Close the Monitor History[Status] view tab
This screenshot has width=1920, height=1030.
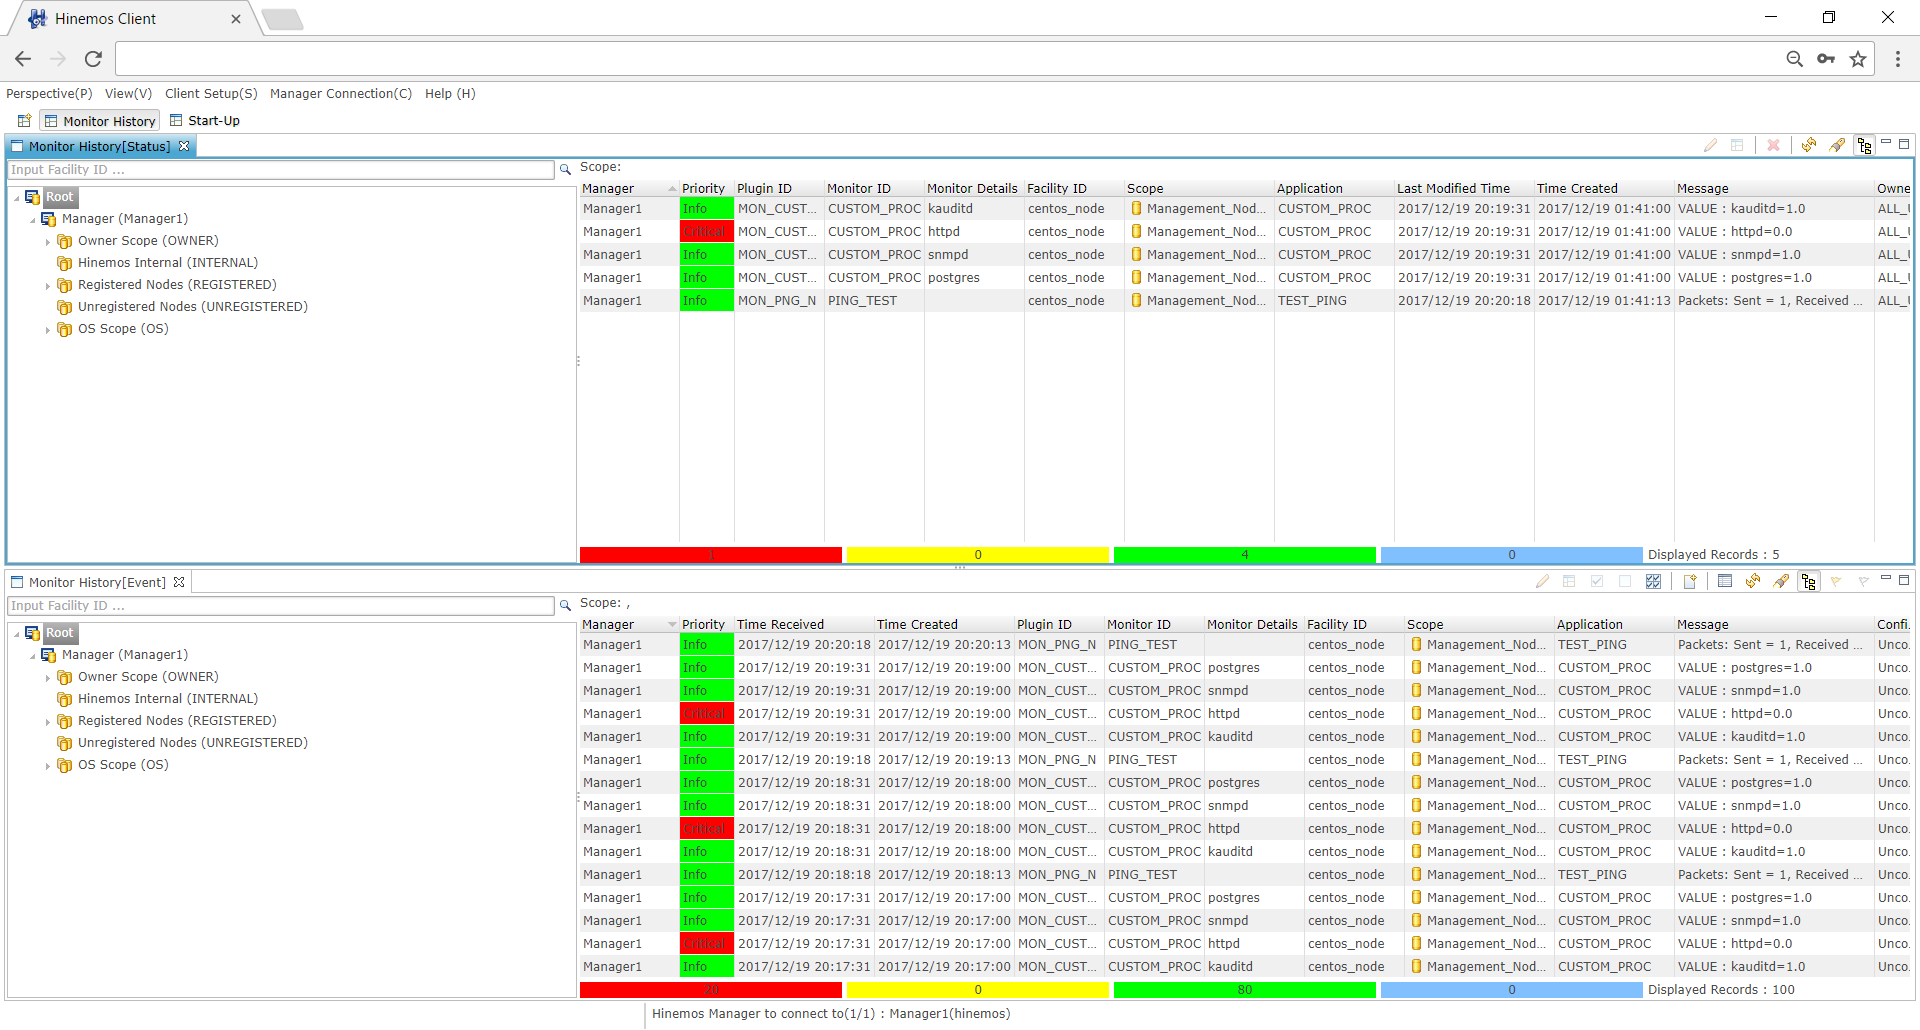coord(184,146)
